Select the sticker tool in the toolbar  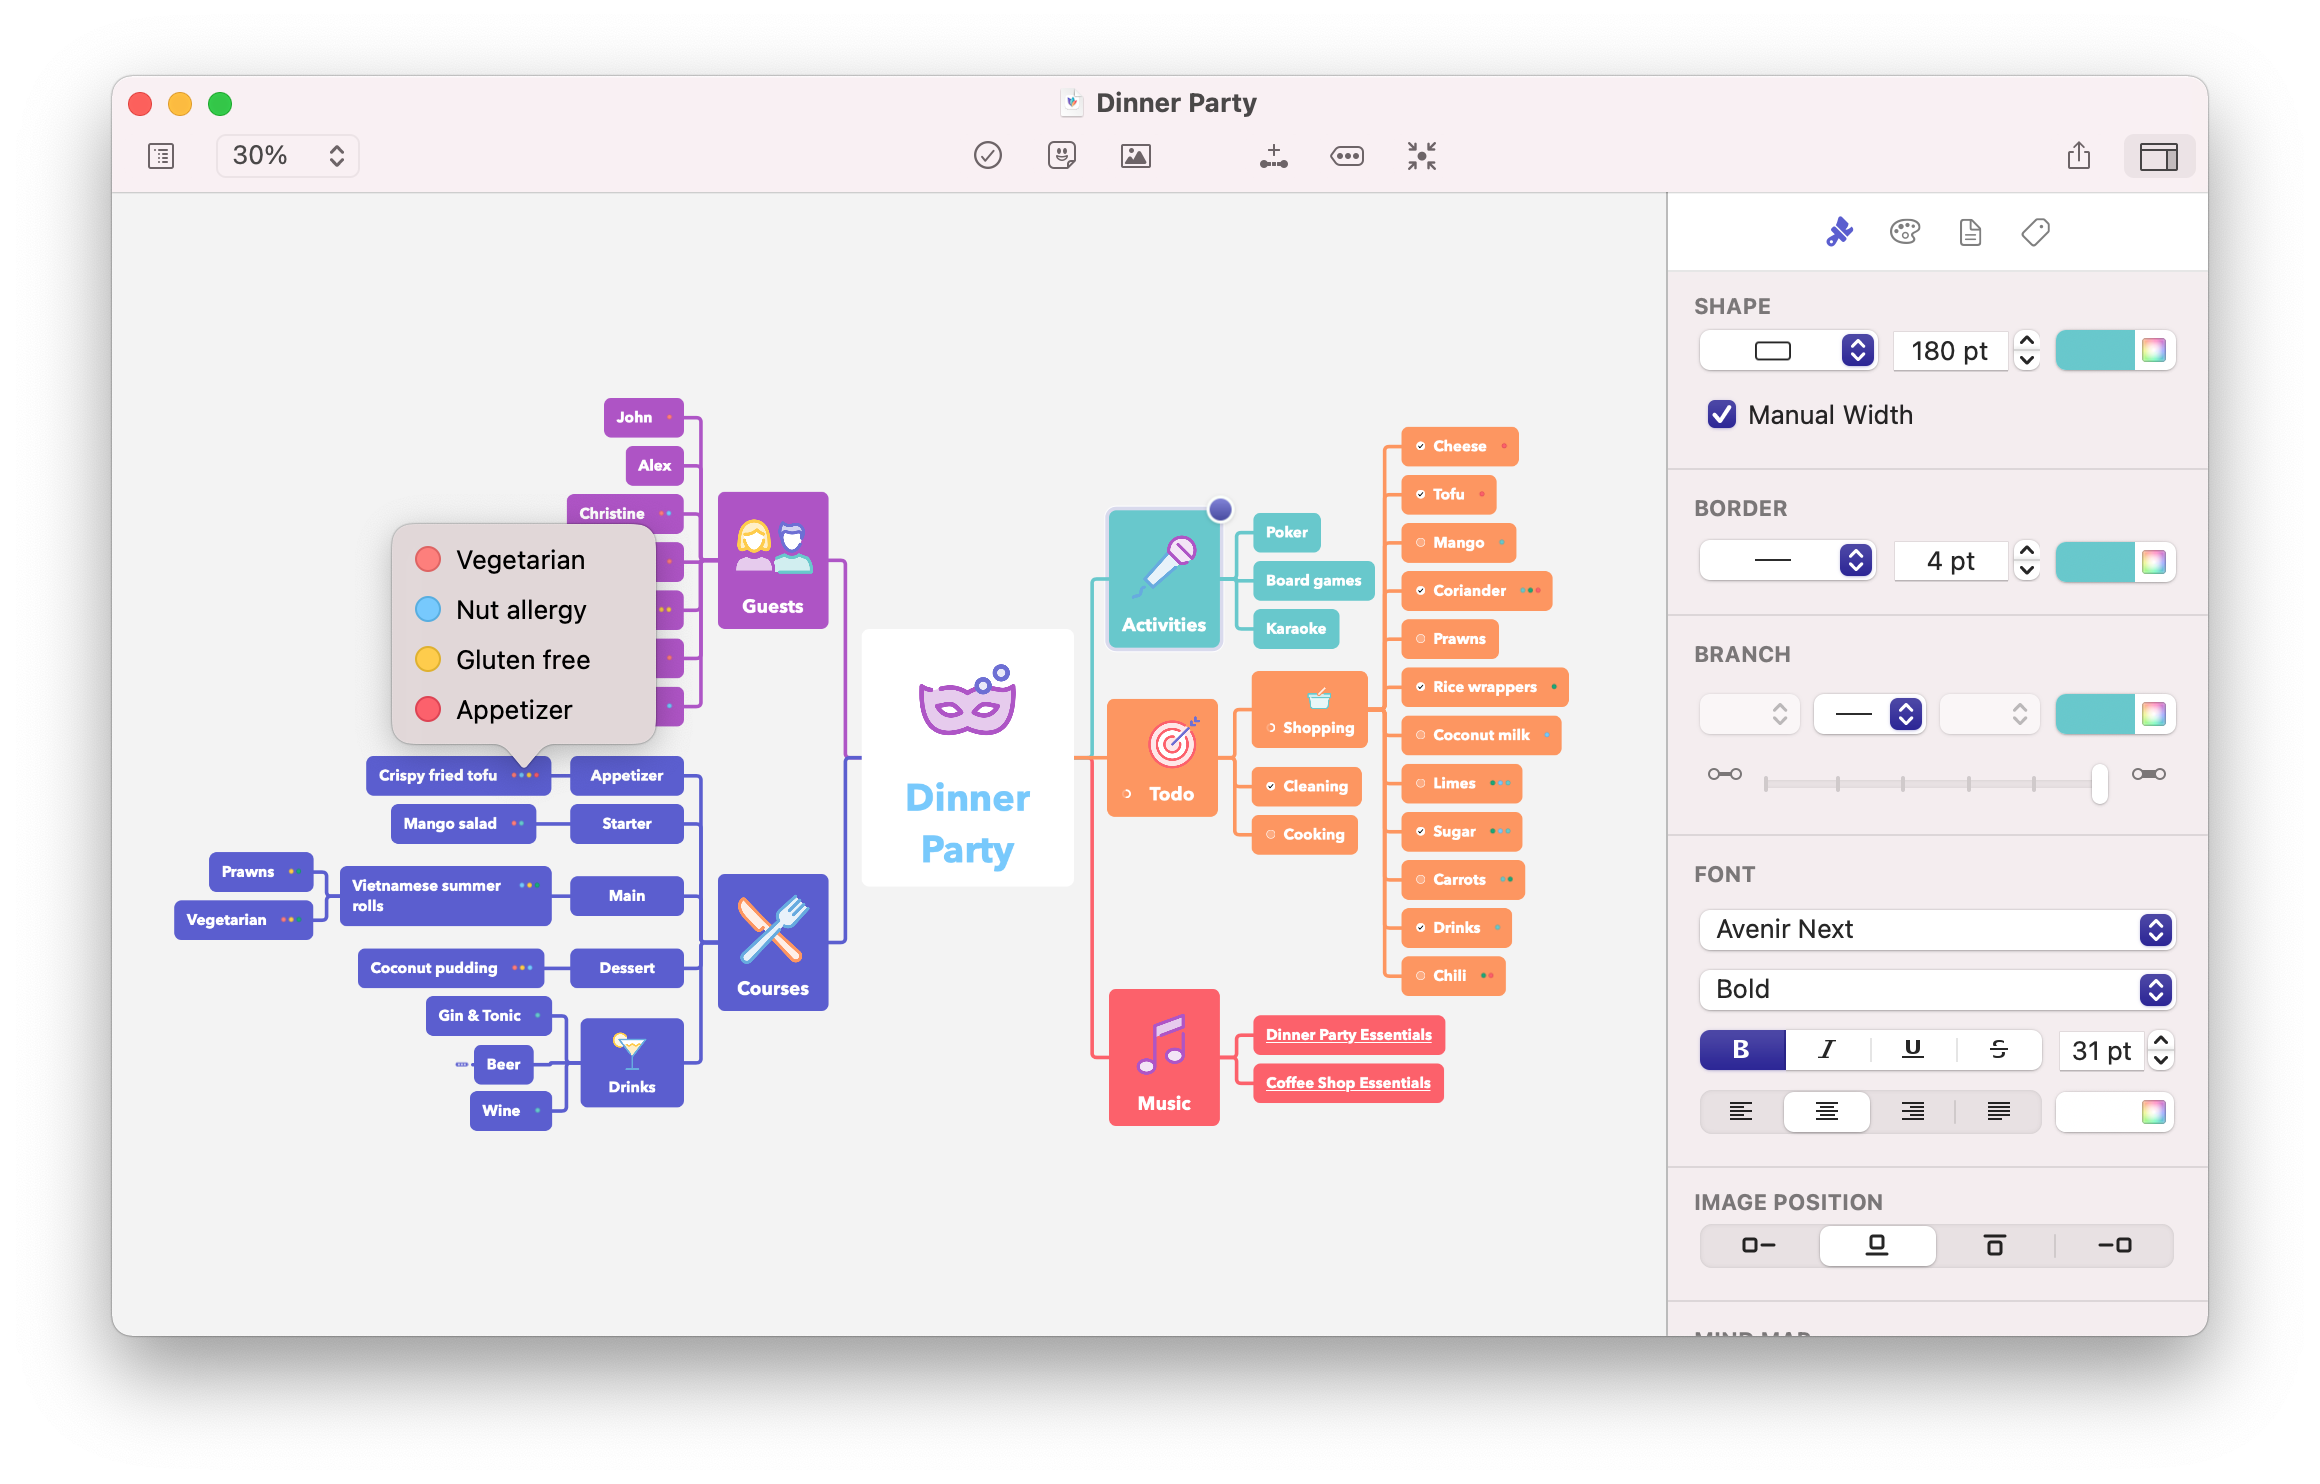[1062, 155]
